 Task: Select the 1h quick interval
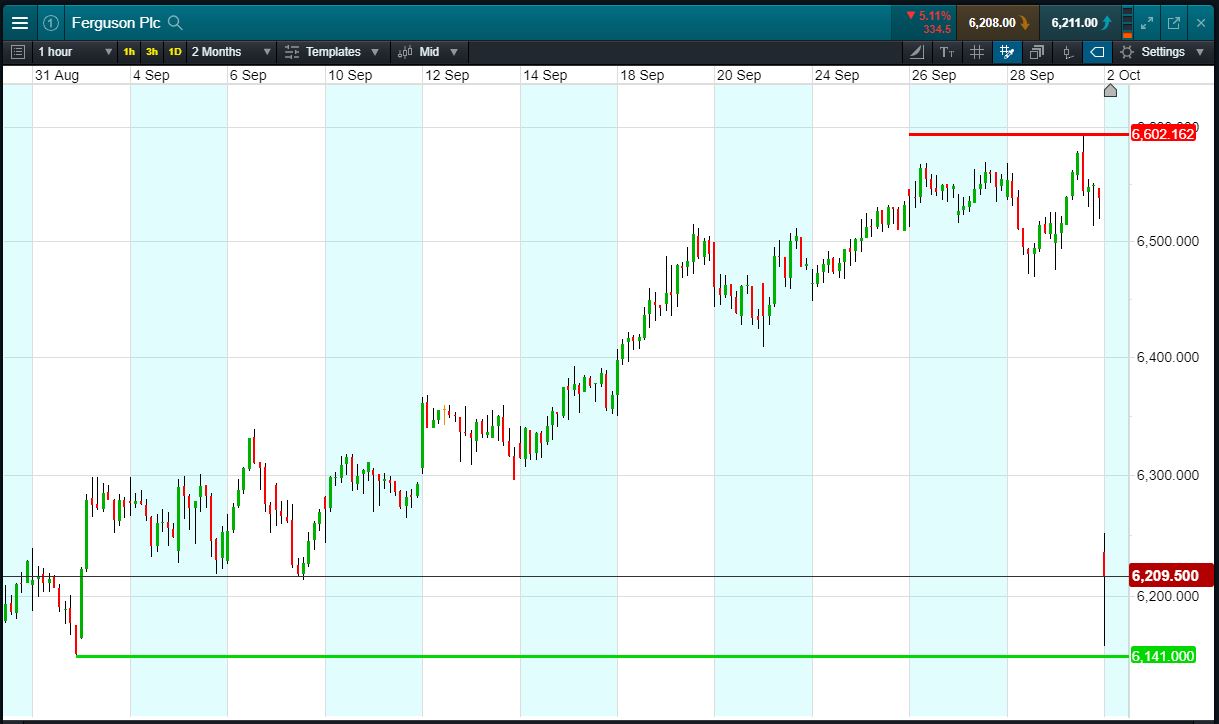pyautogui.click(x=129, y=52)
